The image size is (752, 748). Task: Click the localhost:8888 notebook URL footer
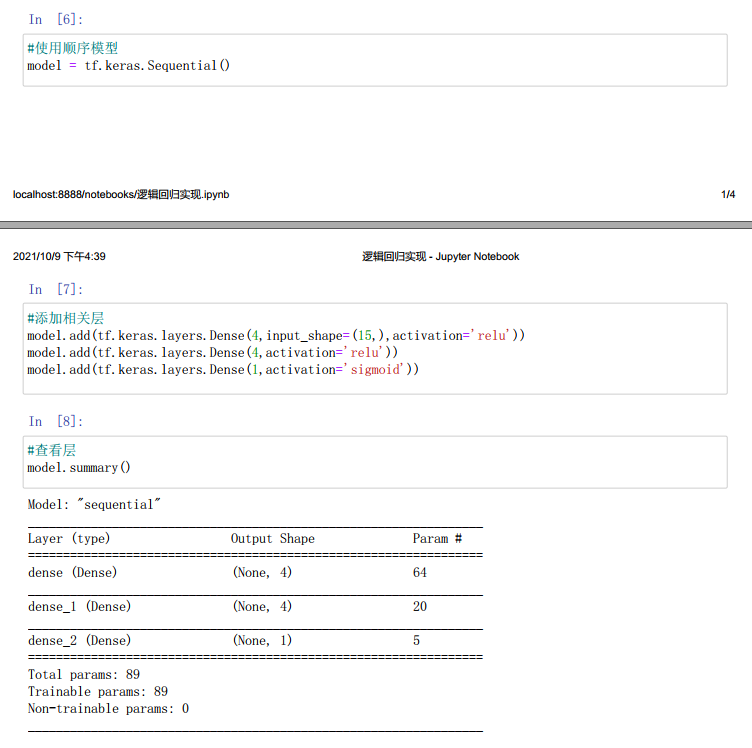coord(121,195)
